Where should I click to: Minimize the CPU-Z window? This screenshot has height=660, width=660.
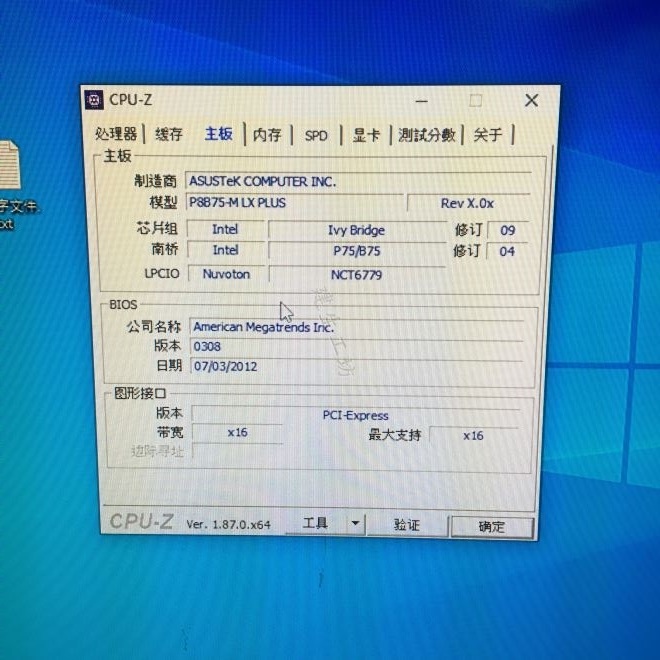pyautogui.click(x=421, y=101)
